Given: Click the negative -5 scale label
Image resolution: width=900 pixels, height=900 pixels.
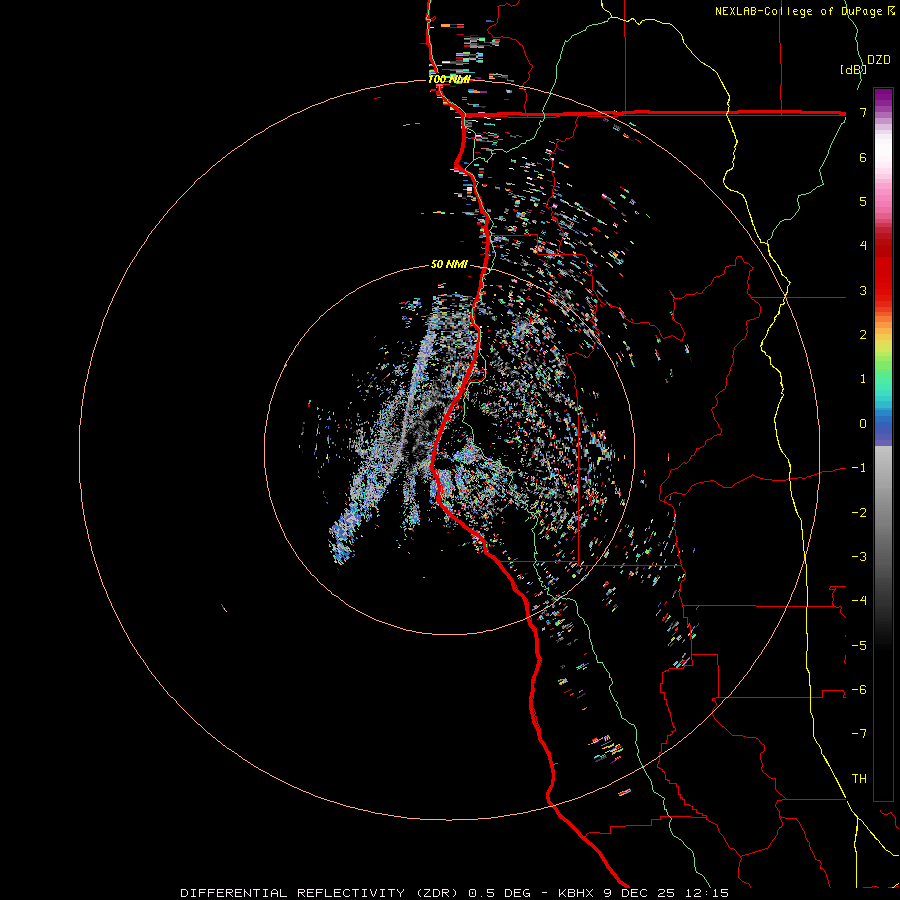Looking at the screenshot, I should point(859,645).
